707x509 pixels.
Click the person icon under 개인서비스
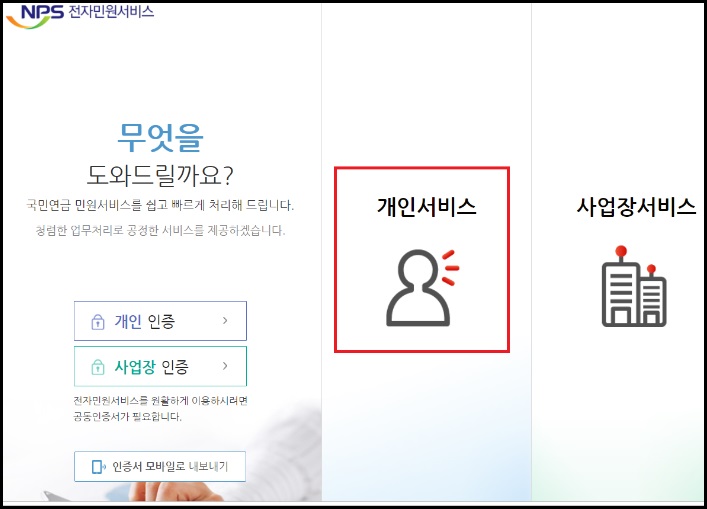tap(422, 287)
